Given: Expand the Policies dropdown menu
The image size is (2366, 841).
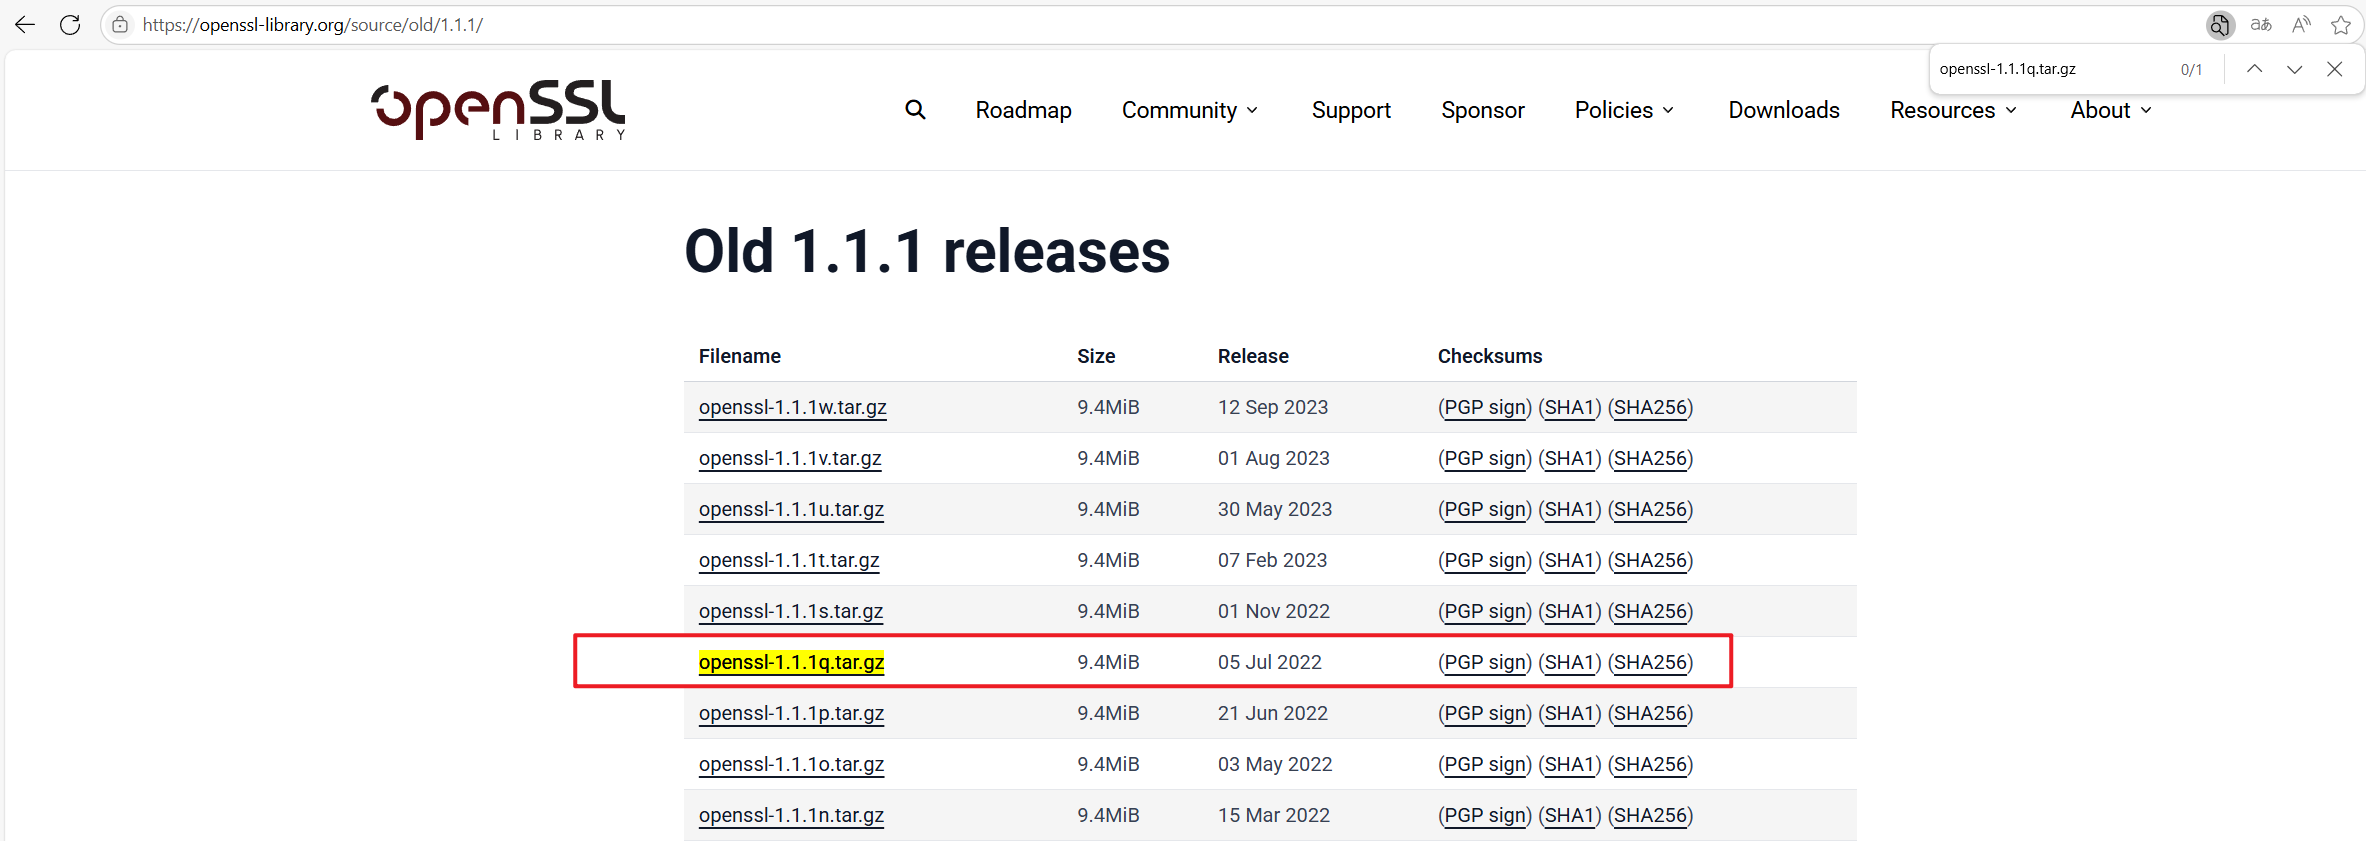Looking at the screenshot, I should tap(1625, 110).
